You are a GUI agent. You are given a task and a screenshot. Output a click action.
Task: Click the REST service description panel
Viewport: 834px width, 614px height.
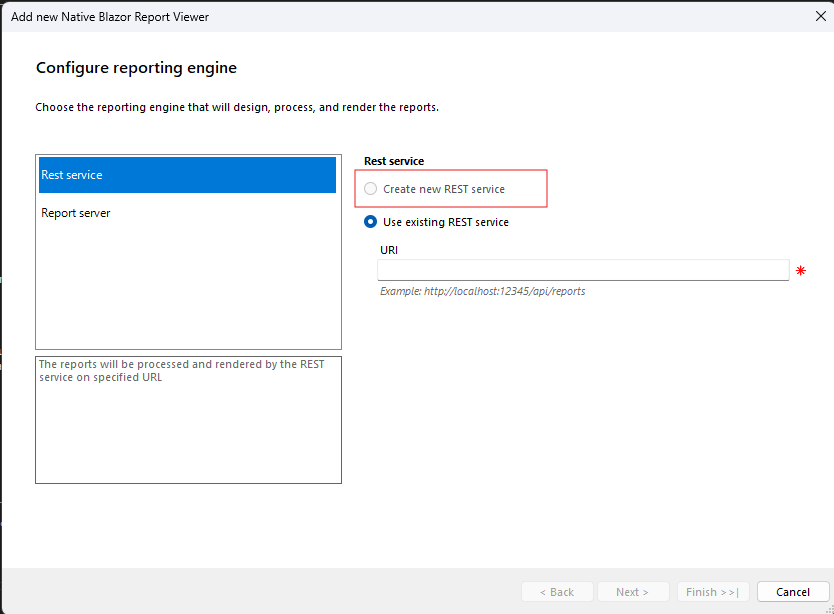tap(187, 420)
